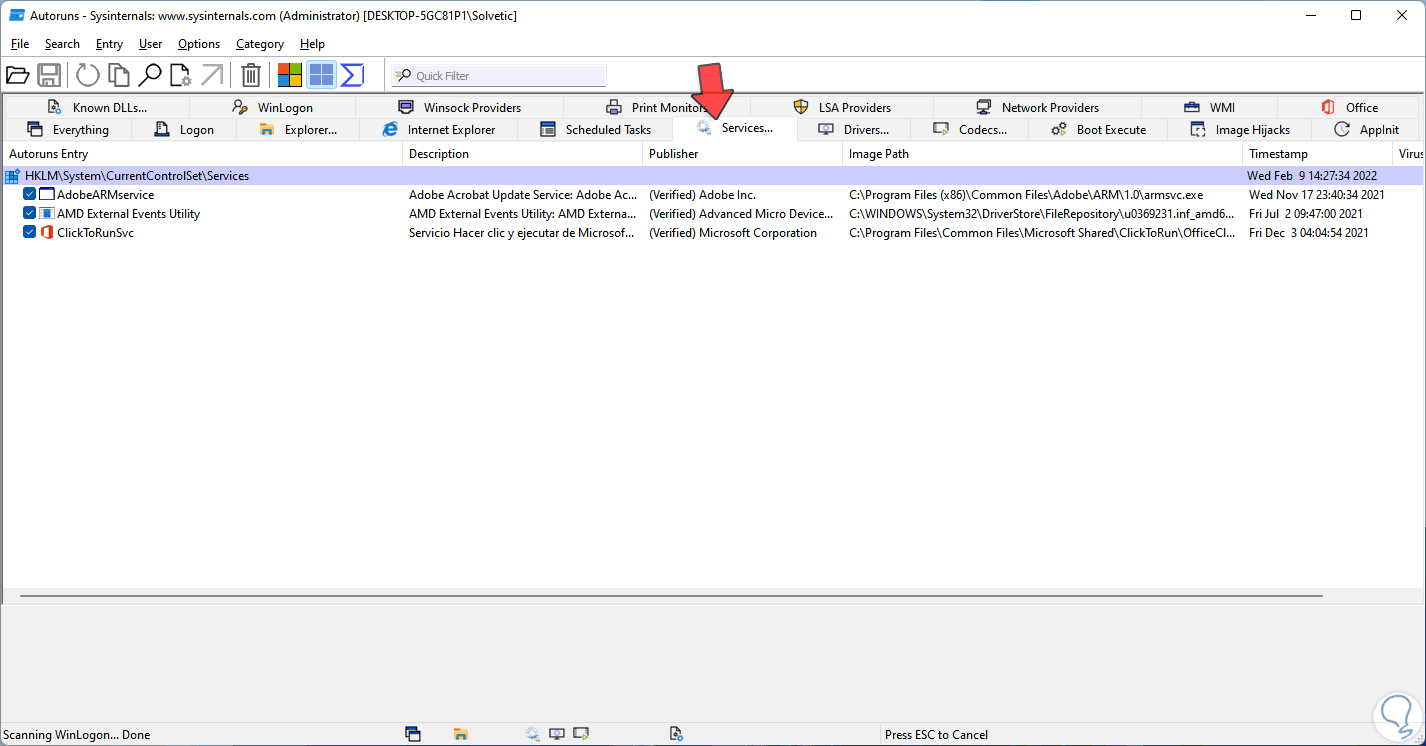Screen dimensions: 1426x746
Task: Click the "Fri Jul 2 09:47:00 2021" timestamp
Action: pos(1306,214)
